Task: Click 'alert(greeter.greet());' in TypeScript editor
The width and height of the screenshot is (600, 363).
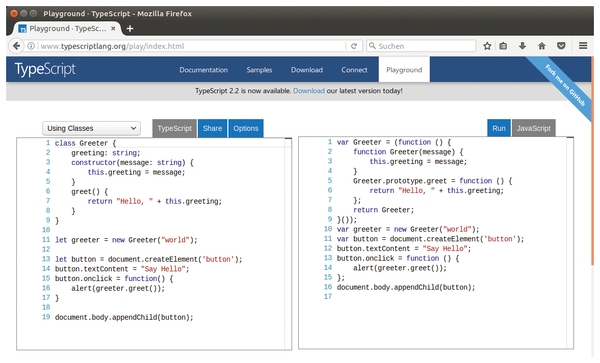Action: click(118, 288)
